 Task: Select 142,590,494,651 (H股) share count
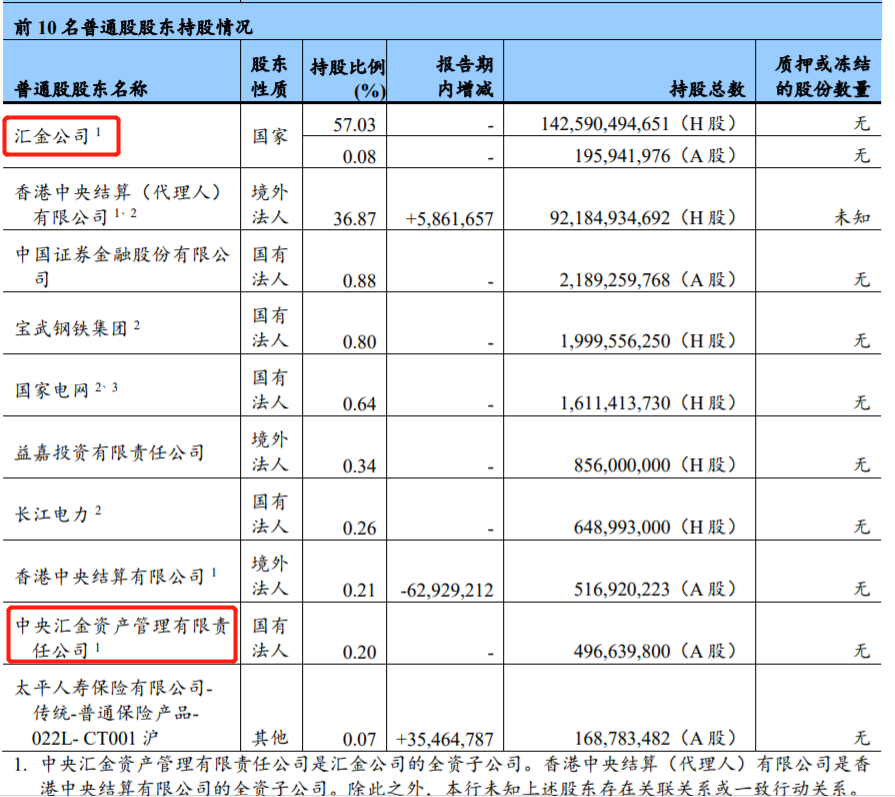(x=639, y=124)
